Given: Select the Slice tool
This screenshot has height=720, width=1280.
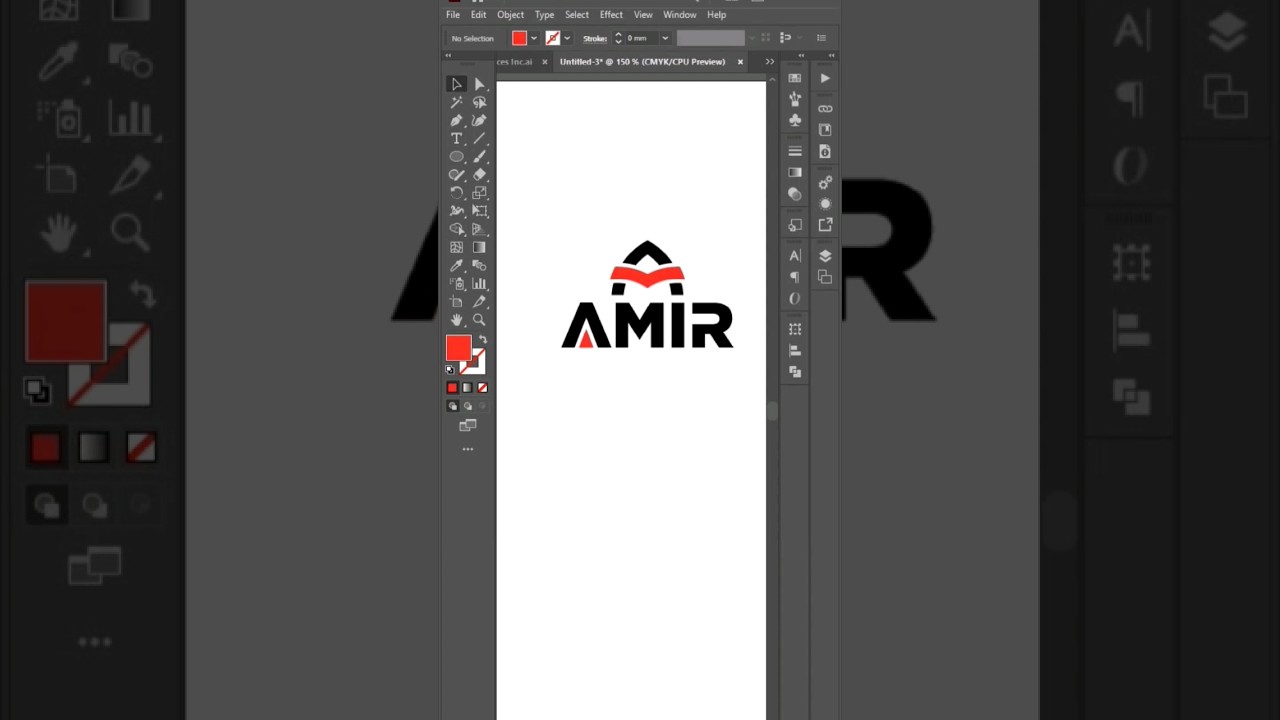Looking at the screenshot, I should (x=479, y=301).
